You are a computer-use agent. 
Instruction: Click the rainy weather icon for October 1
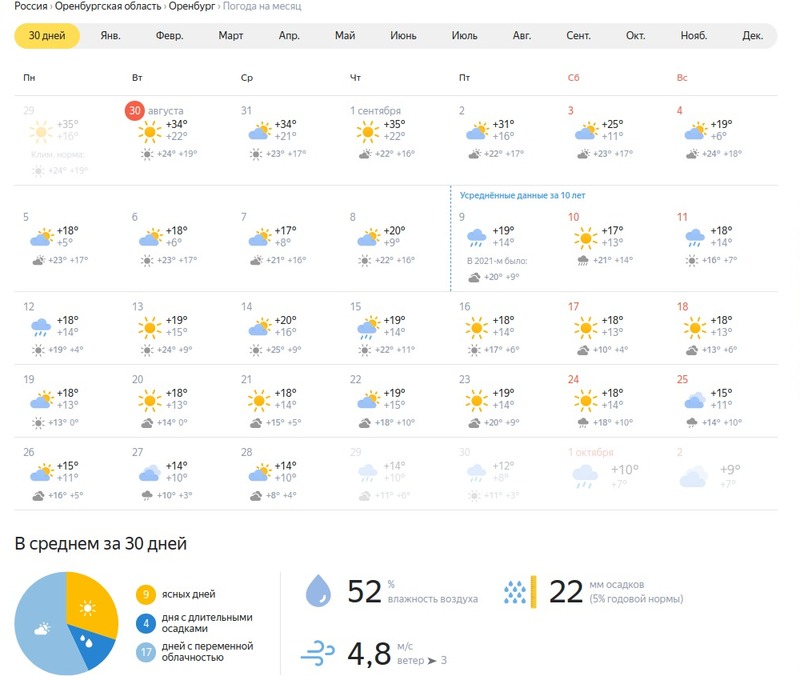tap(585, 476)
